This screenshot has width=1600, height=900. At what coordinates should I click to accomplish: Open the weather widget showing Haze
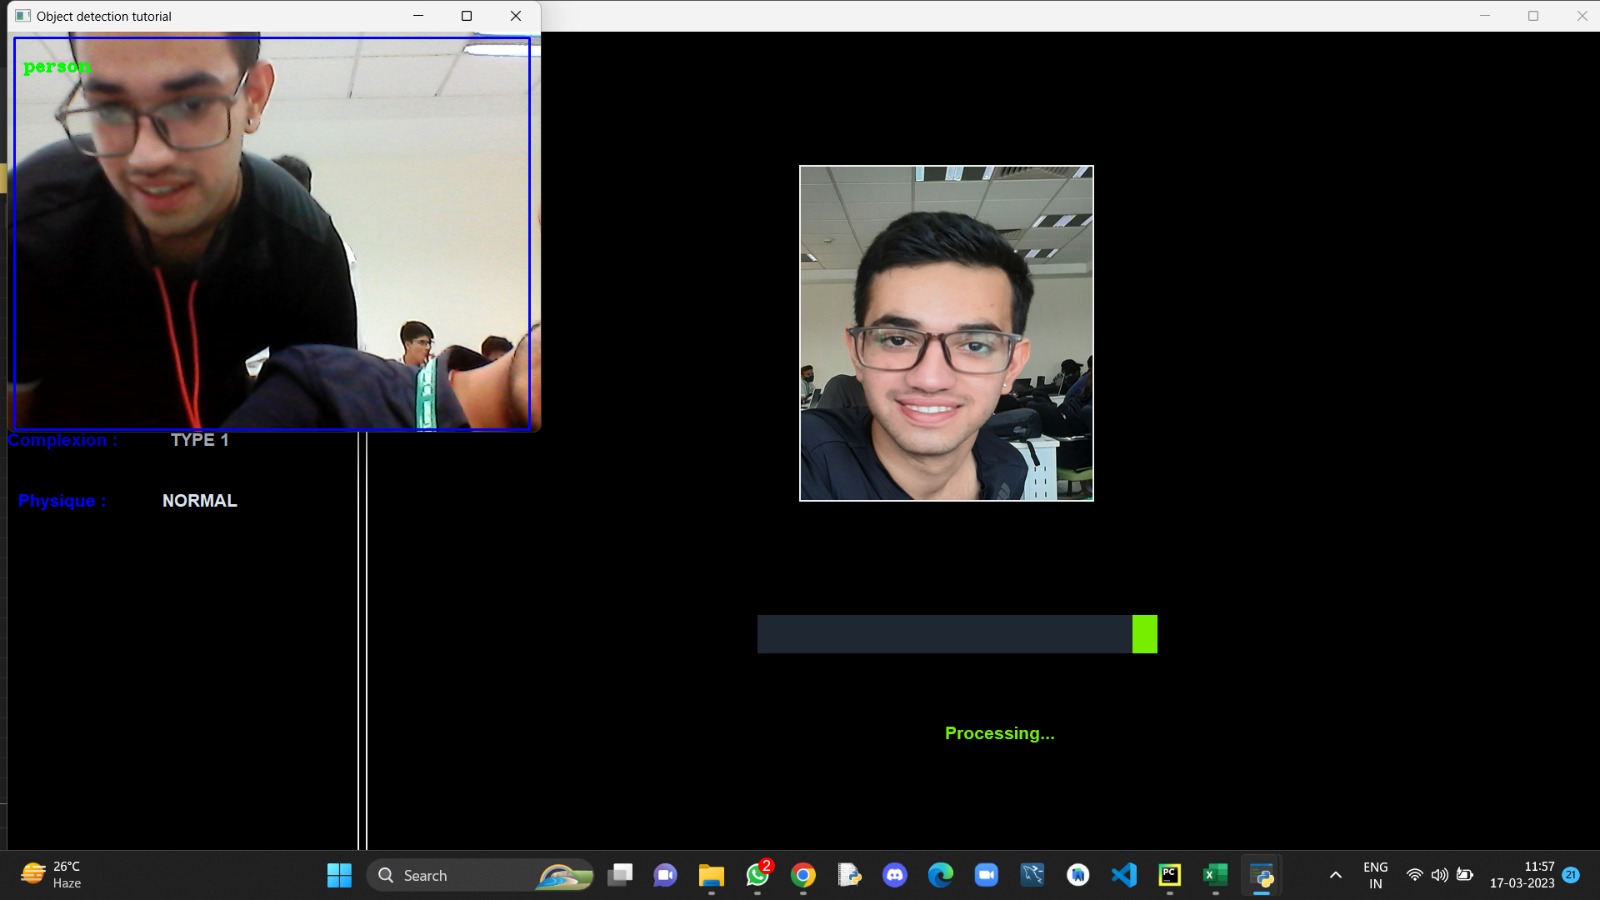[52, 875]
